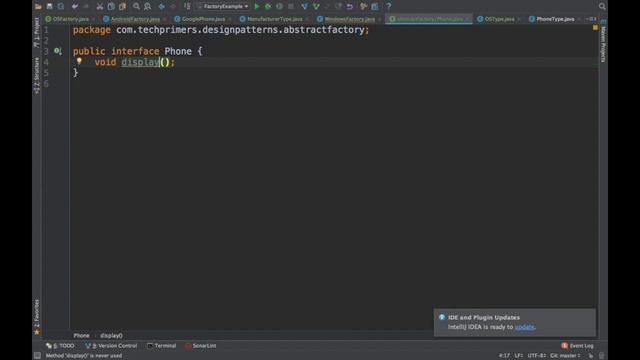Show hidden editor tabs dropdown
The width and height of the screenshot is (640, 360).
coord(591,19)
